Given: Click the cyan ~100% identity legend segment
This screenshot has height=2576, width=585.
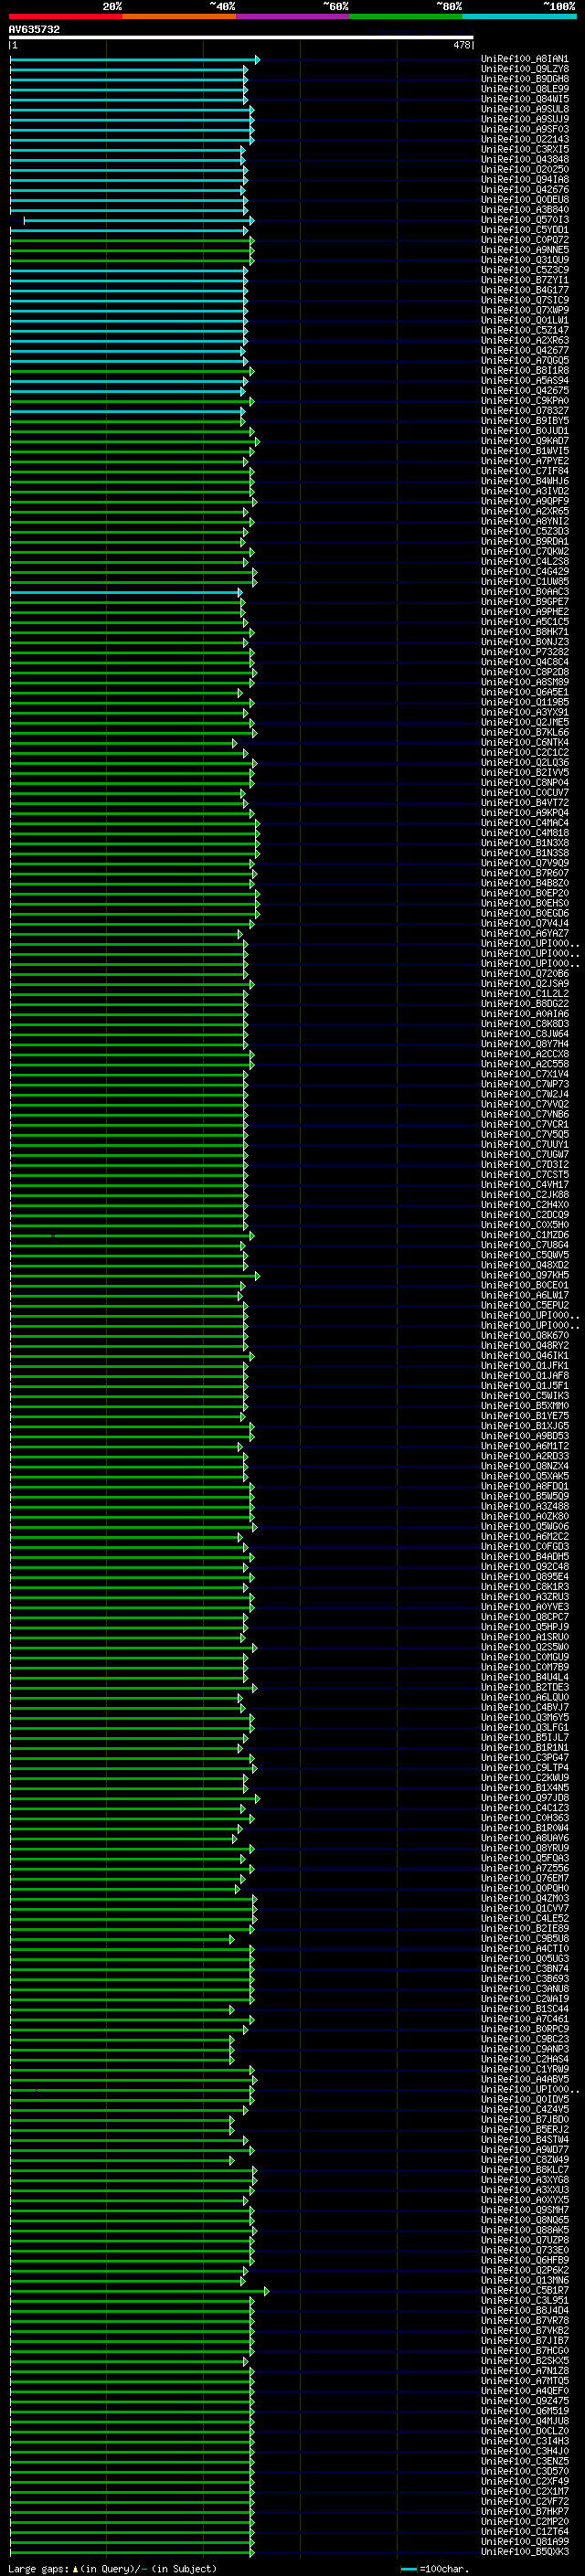Looking at the screenshot, I should coord(519,16).
